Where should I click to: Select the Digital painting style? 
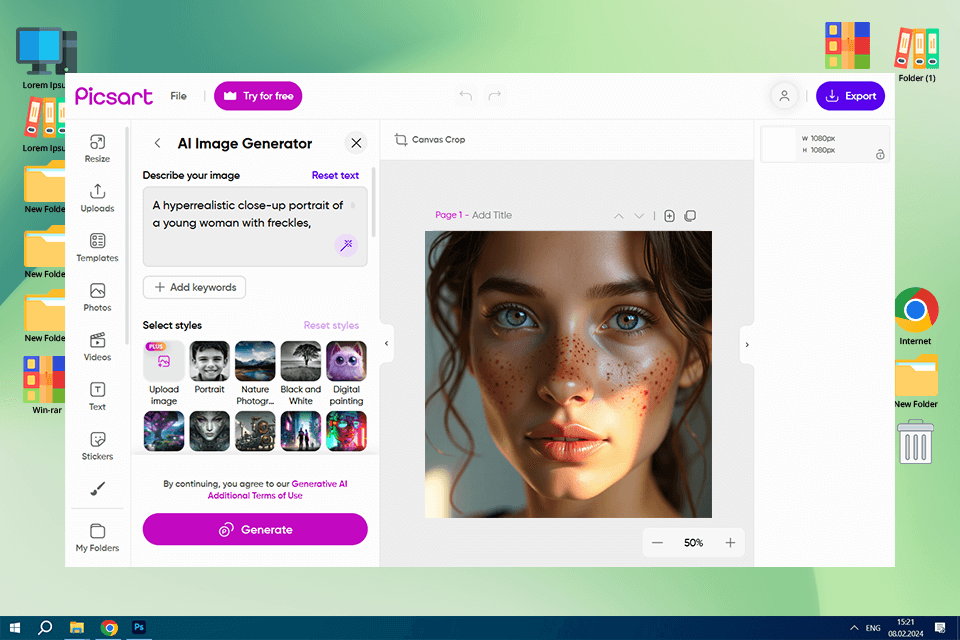tap(347, 374)
